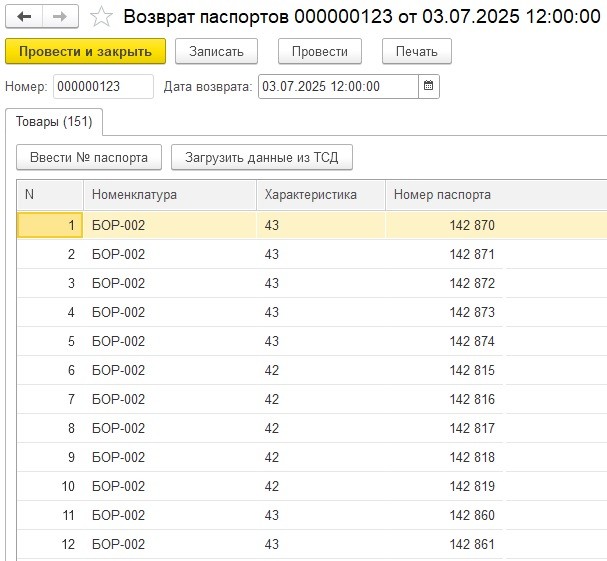Click the yellow Провести и закрыть button
Image resolution: width=607 pixels, height=561 pixels.
coord(85,52)
